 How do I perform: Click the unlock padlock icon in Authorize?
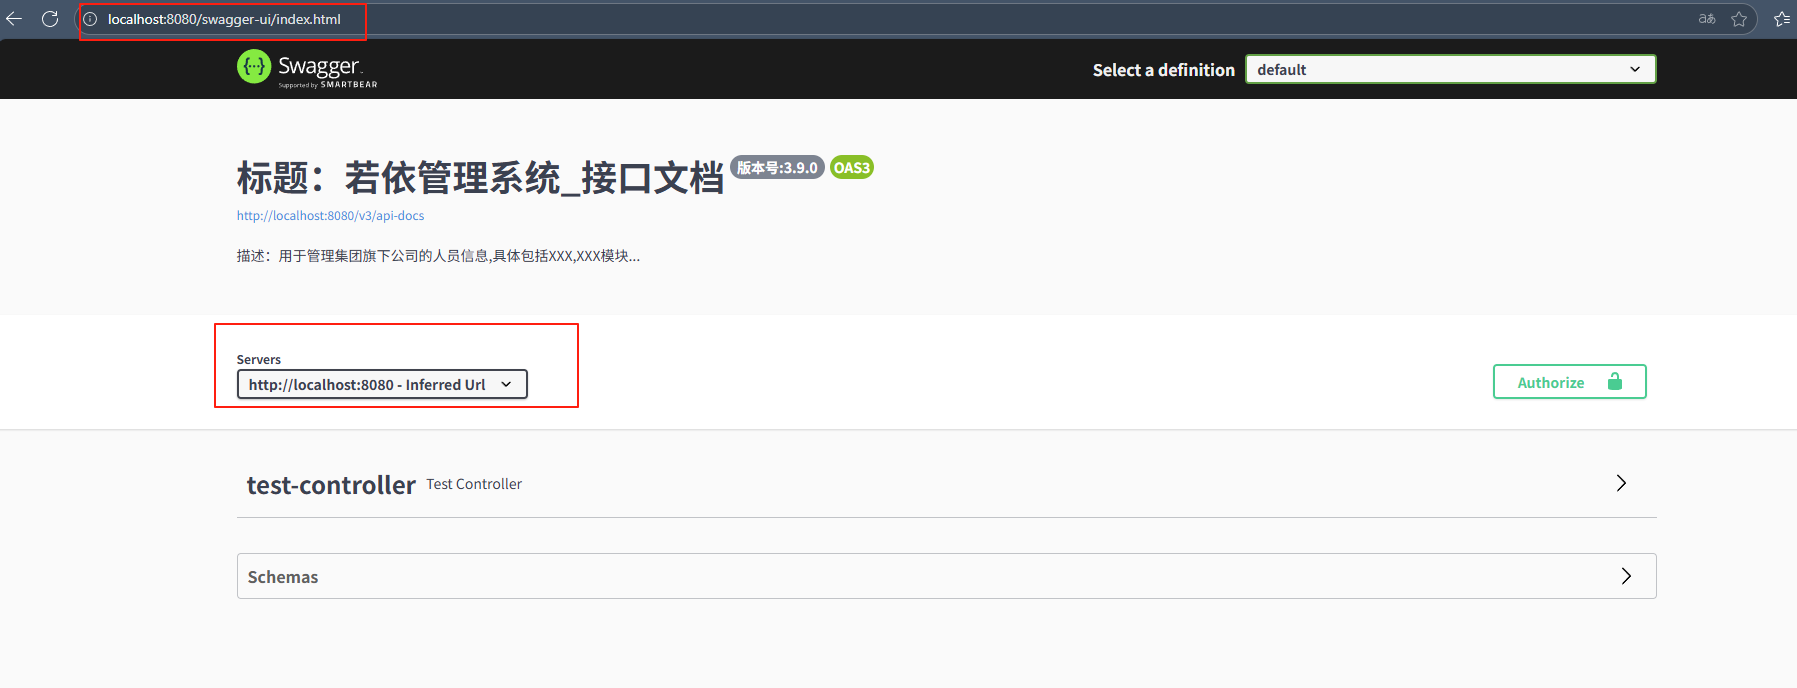[x=1614, y=381]
